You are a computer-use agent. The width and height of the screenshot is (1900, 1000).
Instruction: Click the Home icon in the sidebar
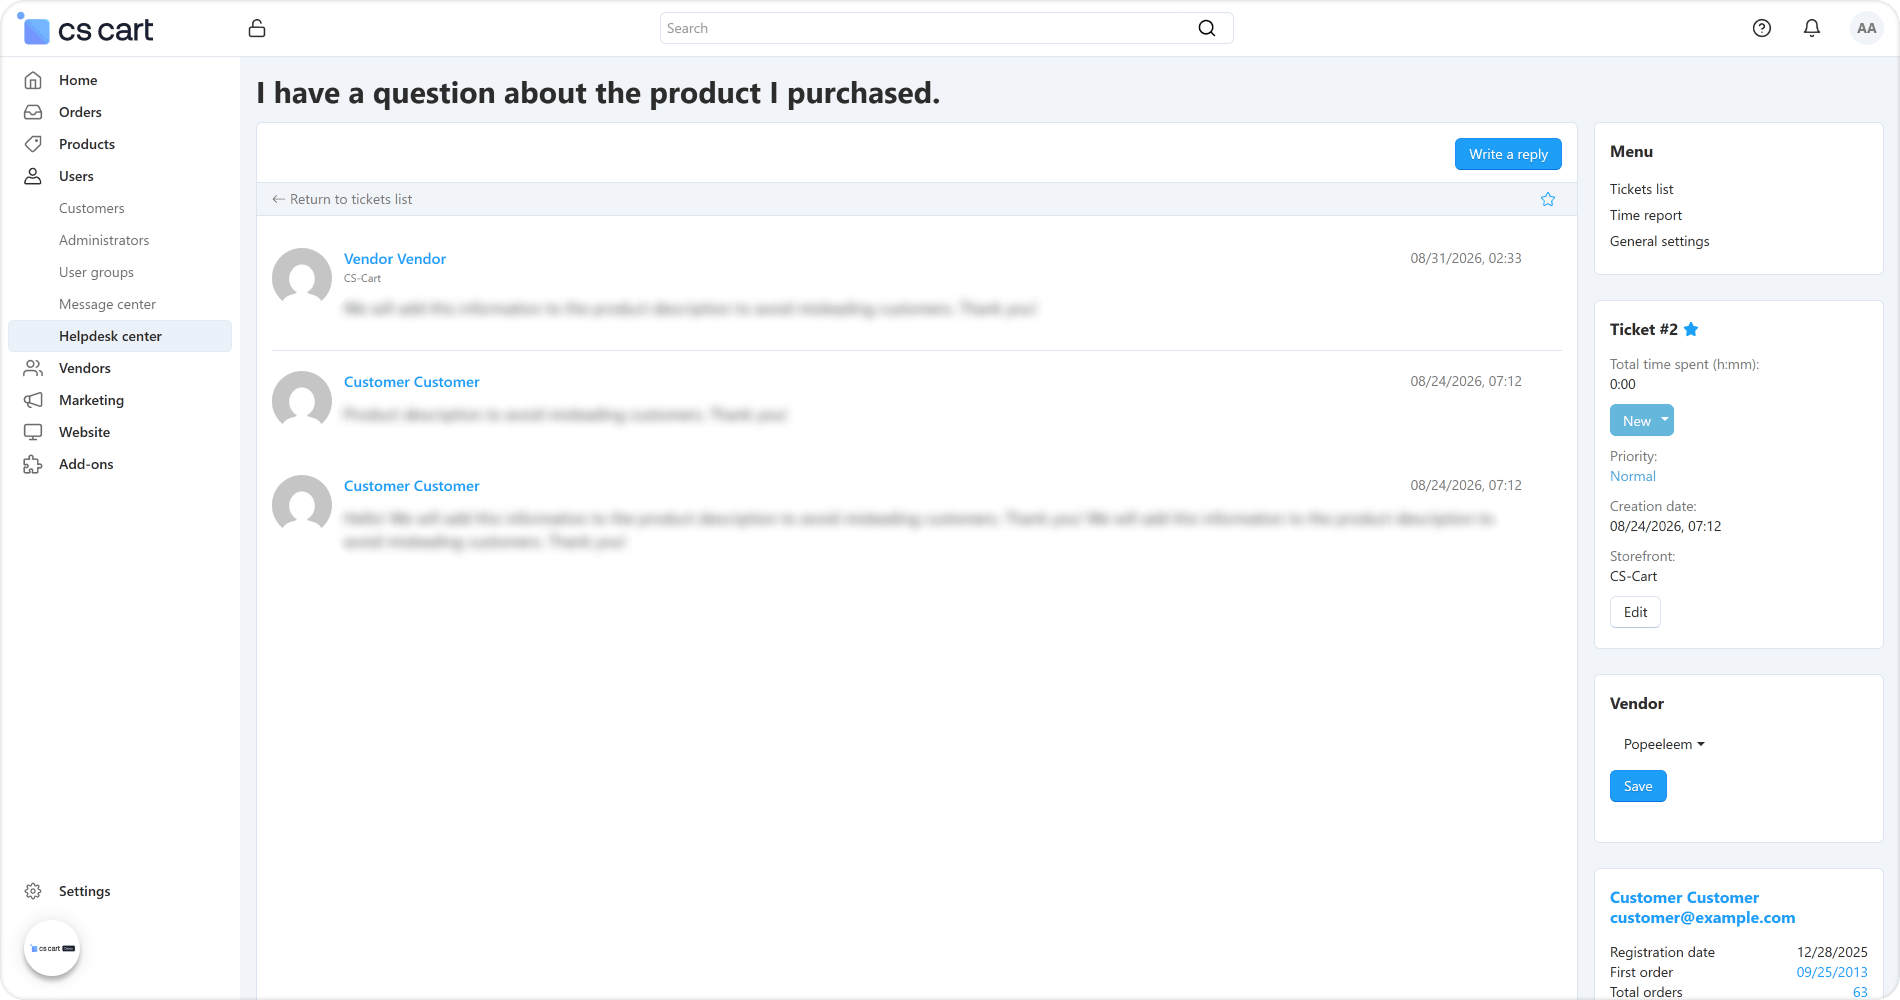coord(33,80)
